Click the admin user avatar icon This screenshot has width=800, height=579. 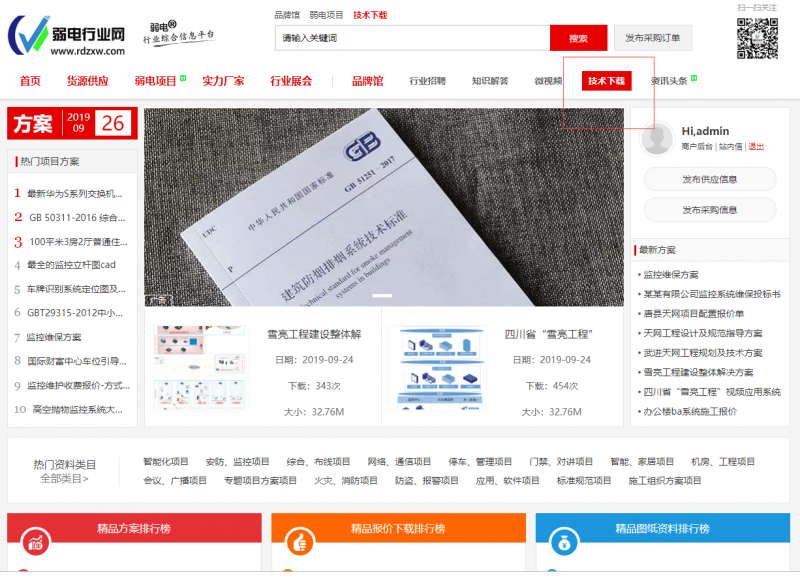point(656,140)
